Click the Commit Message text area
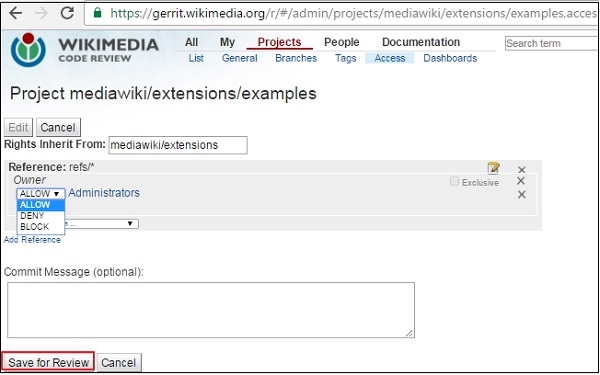This screenshot has width=600, height=375. click(211, 310)
